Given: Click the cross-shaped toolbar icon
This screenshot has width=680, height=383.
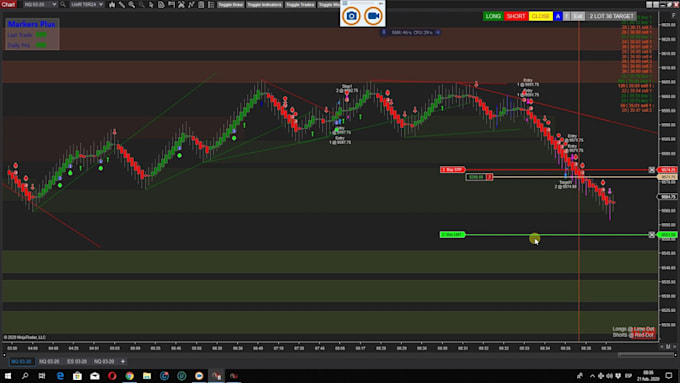Looking at the screenshot, I should point(181,5).
